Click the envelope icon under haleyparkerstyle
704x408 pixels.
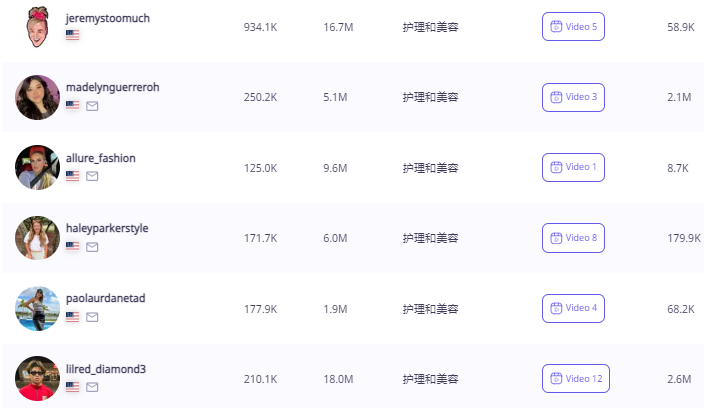92,247
